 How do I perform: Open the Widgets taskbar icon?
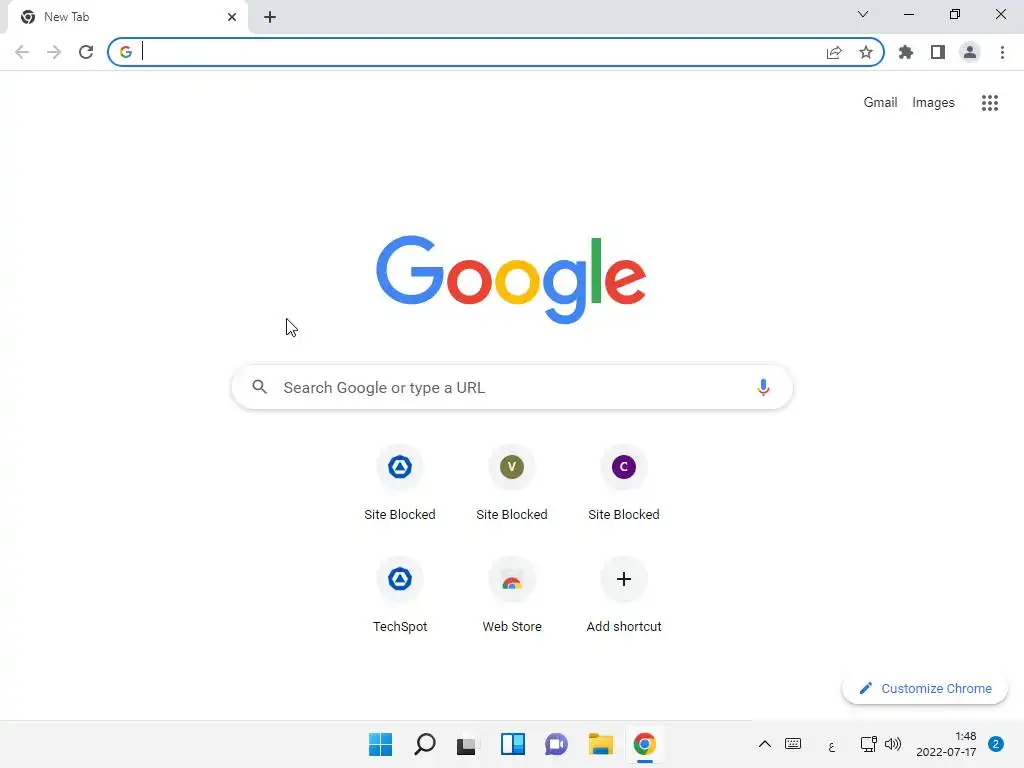click(513, 744)
